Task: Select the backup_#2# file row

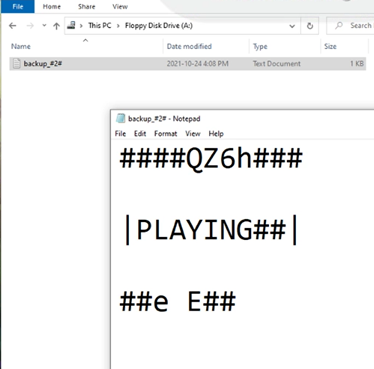Action: [188, 64]
